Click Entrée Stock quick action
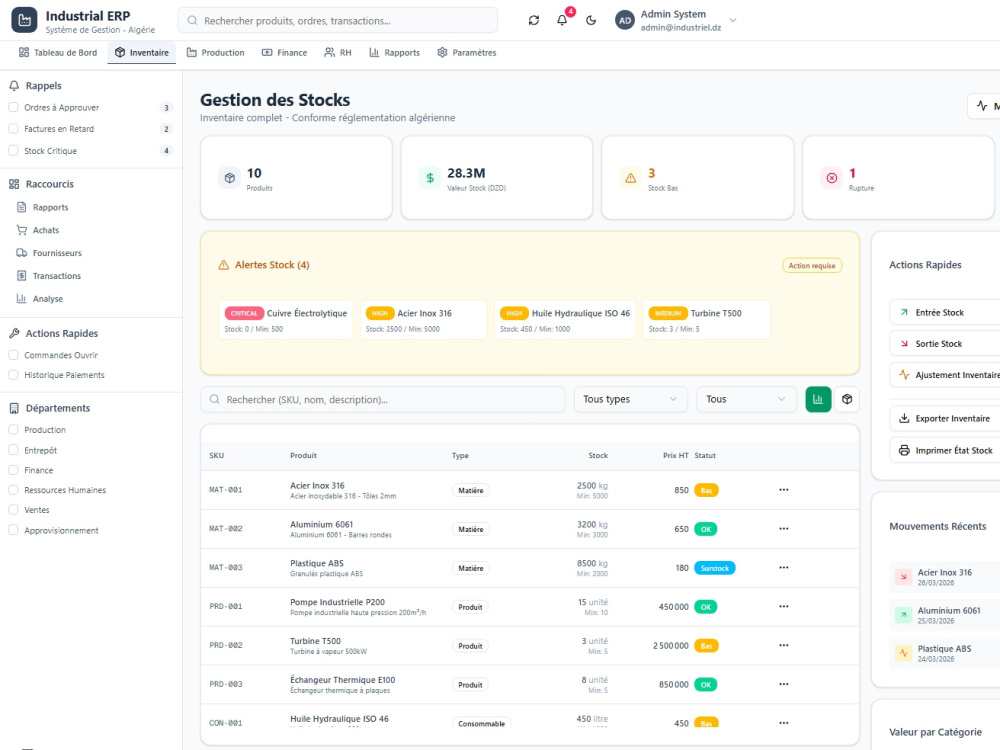Viewport: 1000px width, 750px height. coord(945,312)
